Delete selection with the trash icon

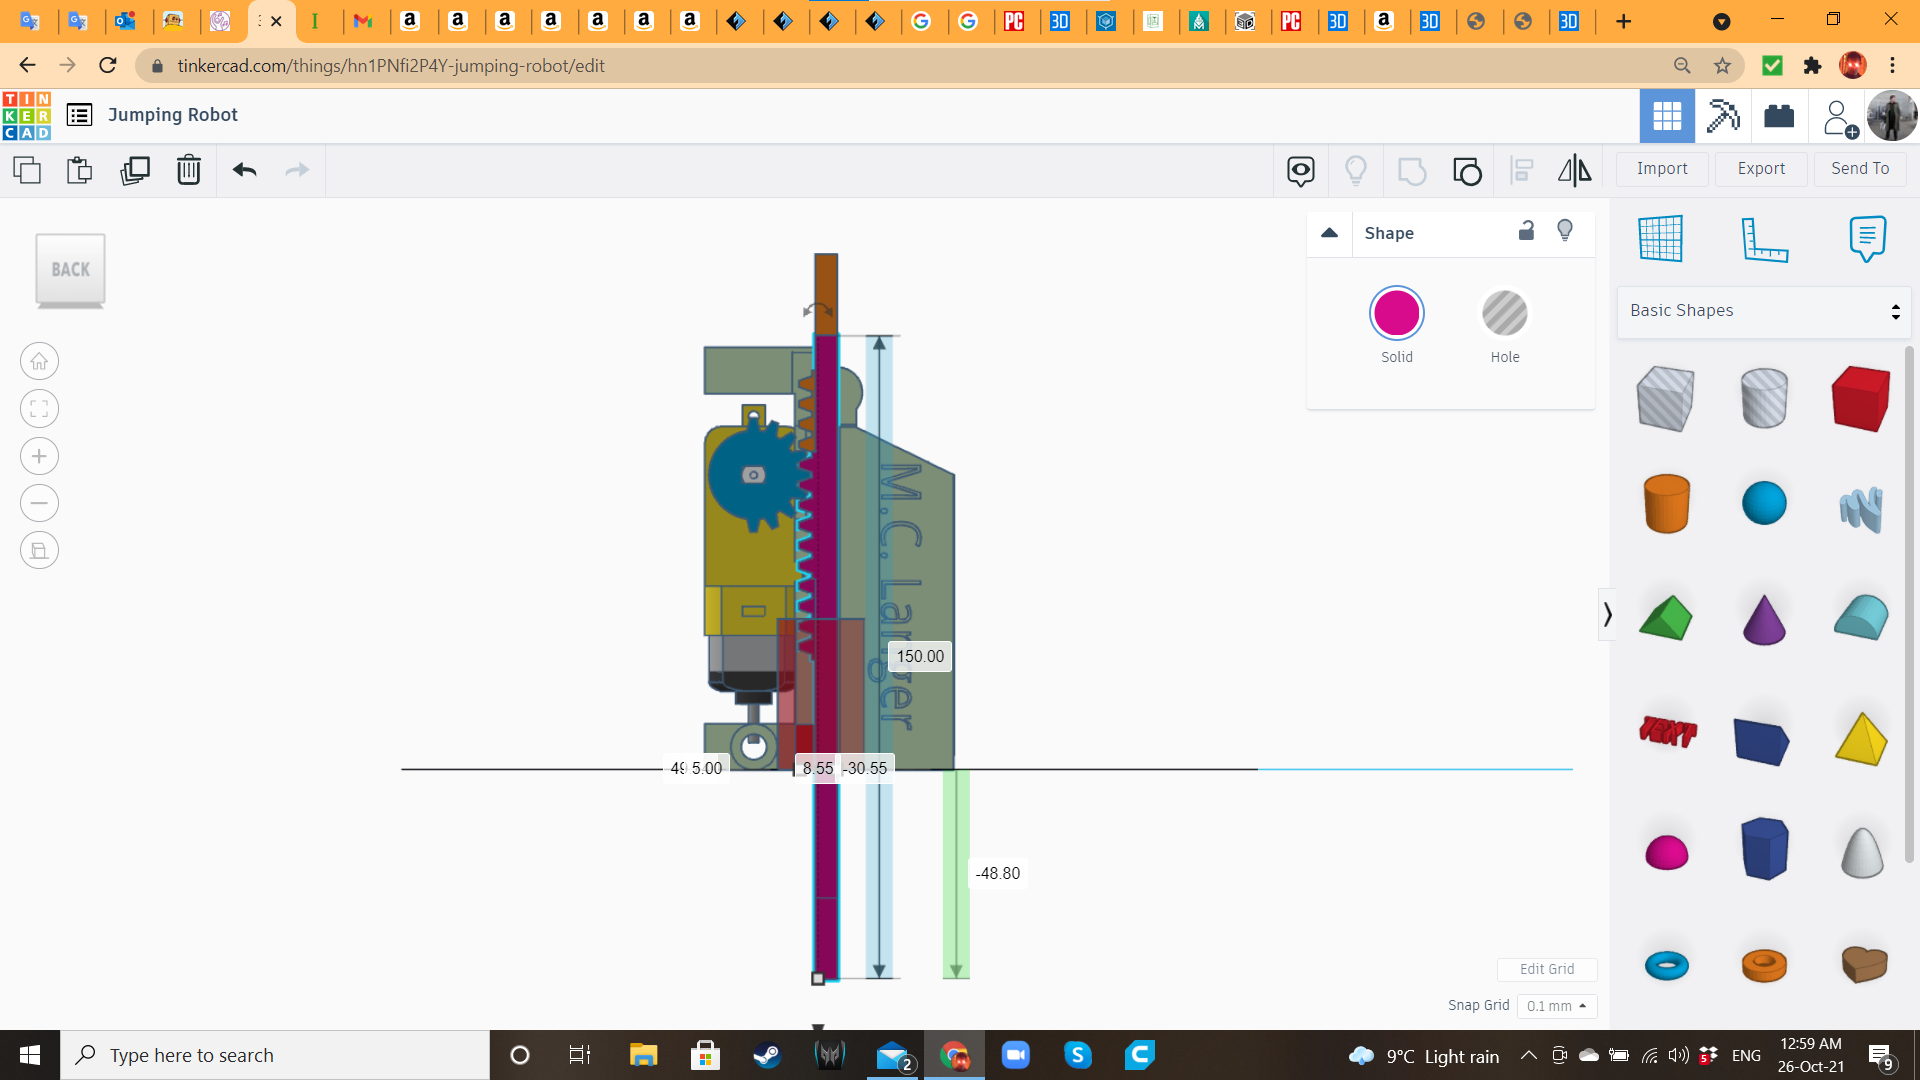tap(189, 170)
